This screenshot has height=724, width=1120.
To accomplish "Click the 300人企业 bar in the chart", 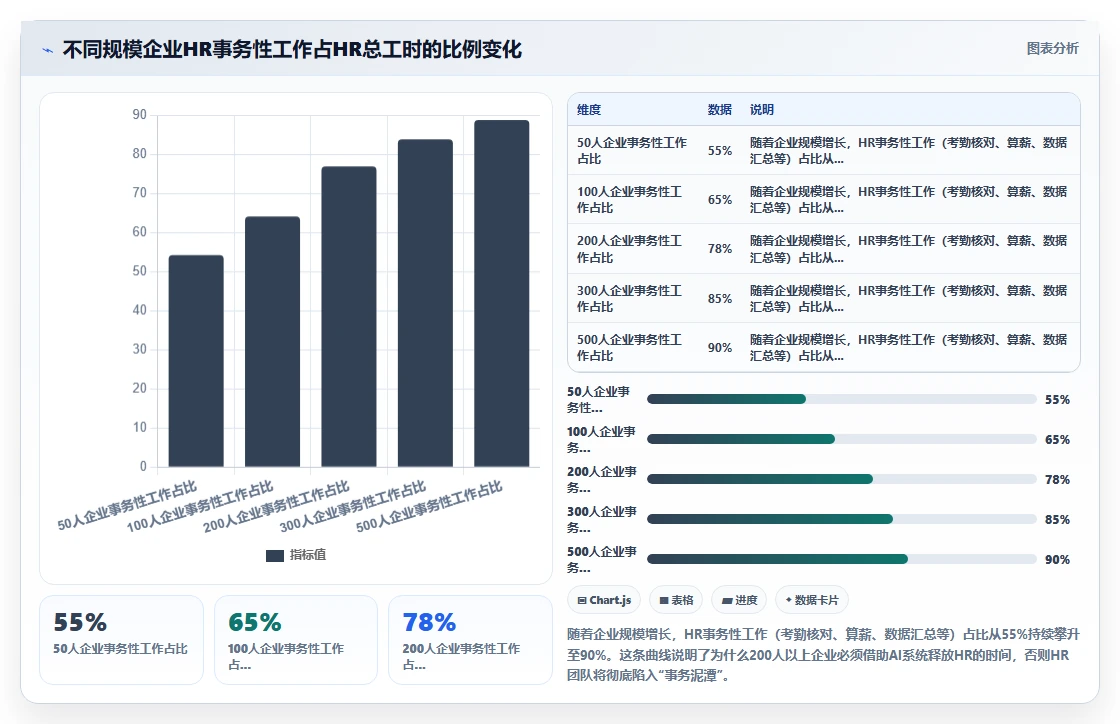I will 425,303.
